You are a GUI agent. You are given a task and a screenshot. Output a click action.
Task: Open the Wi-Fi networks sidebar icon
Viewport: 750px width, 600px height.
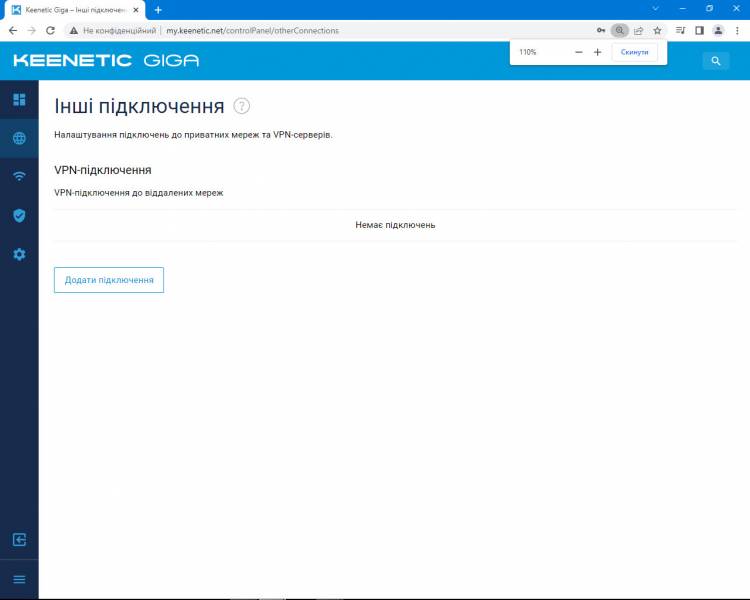click(19, 177)
